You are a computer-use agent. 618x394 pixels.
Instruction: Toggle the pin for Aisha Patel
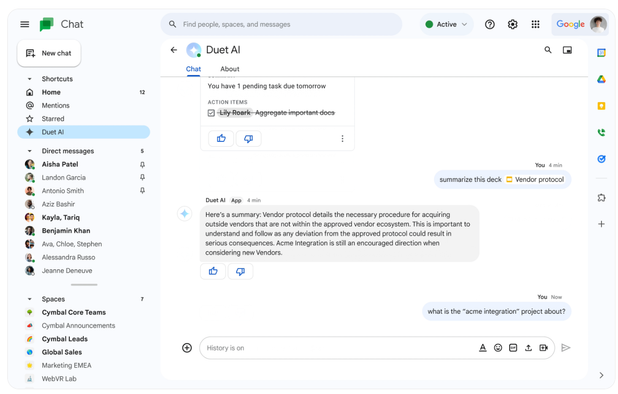[x=142, y=164]
